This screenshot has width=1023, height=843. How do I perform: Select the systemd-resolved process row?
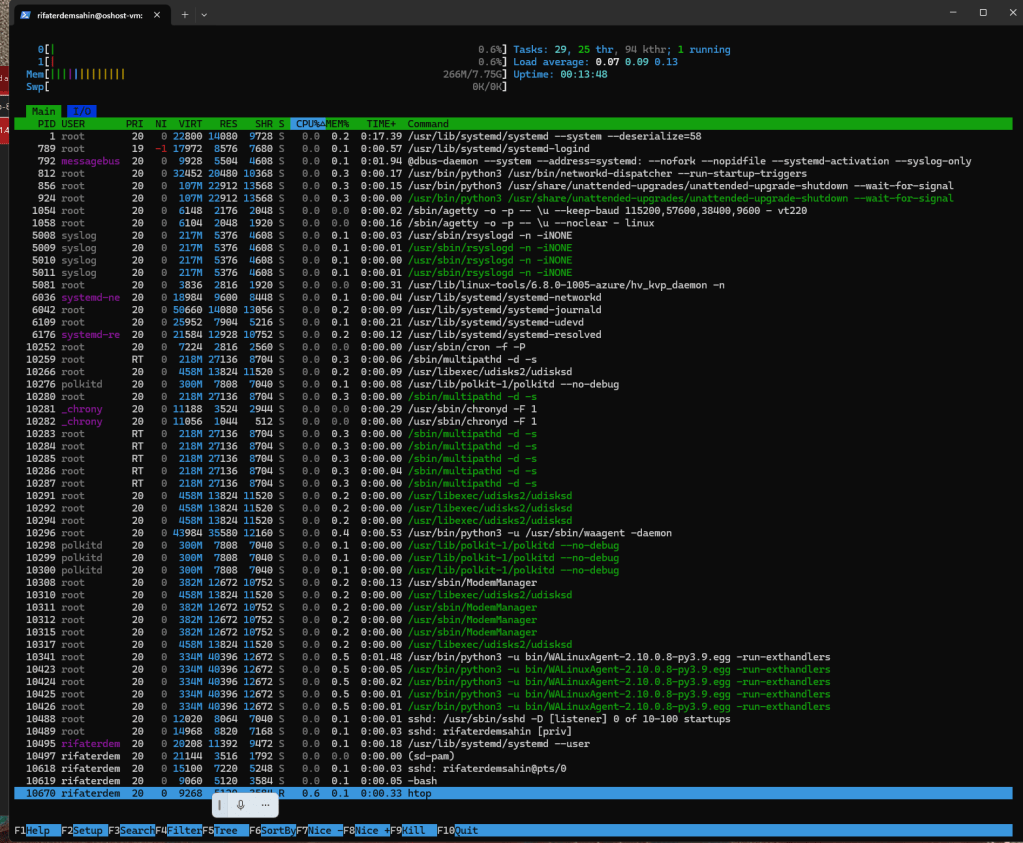pyautogui.click(x=513, y=335)
